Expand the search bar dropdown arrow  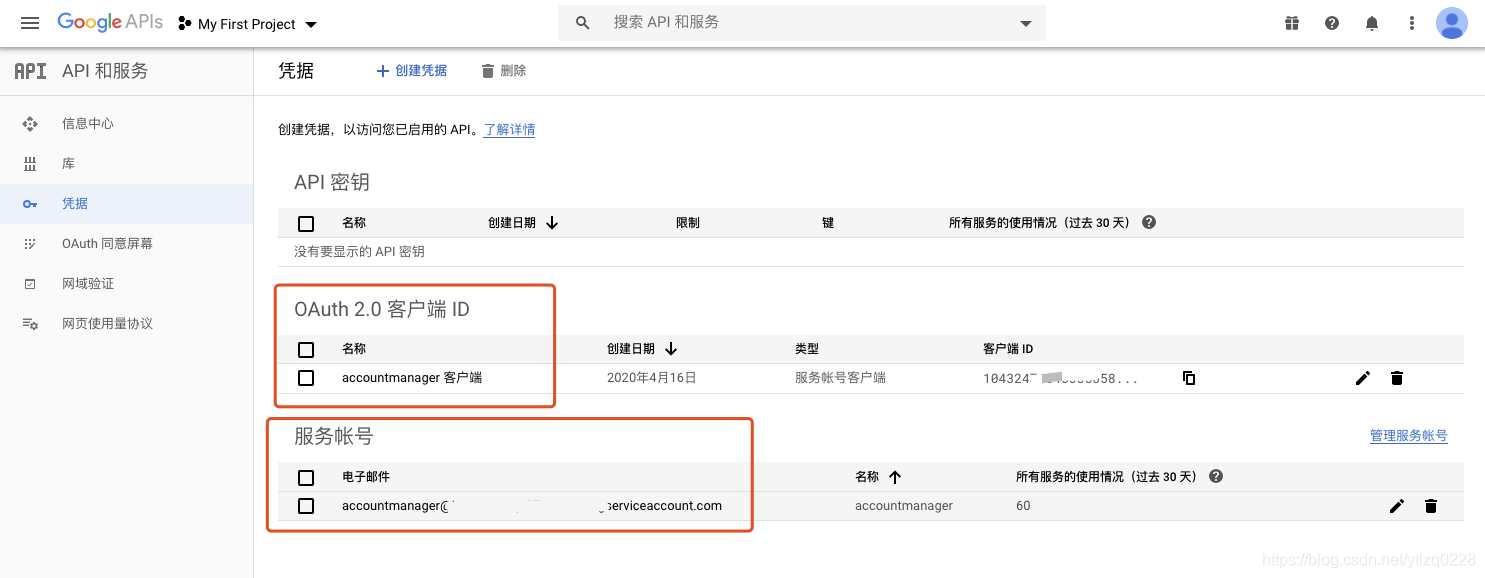(x=1025, y=24)
